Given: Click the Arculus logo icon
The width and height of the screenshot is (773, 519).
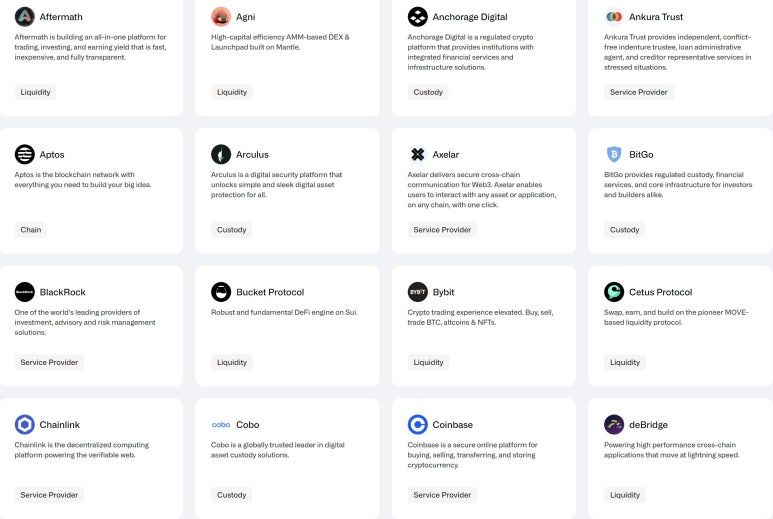Looking at the screenshot, I should [x=221, y=154].
